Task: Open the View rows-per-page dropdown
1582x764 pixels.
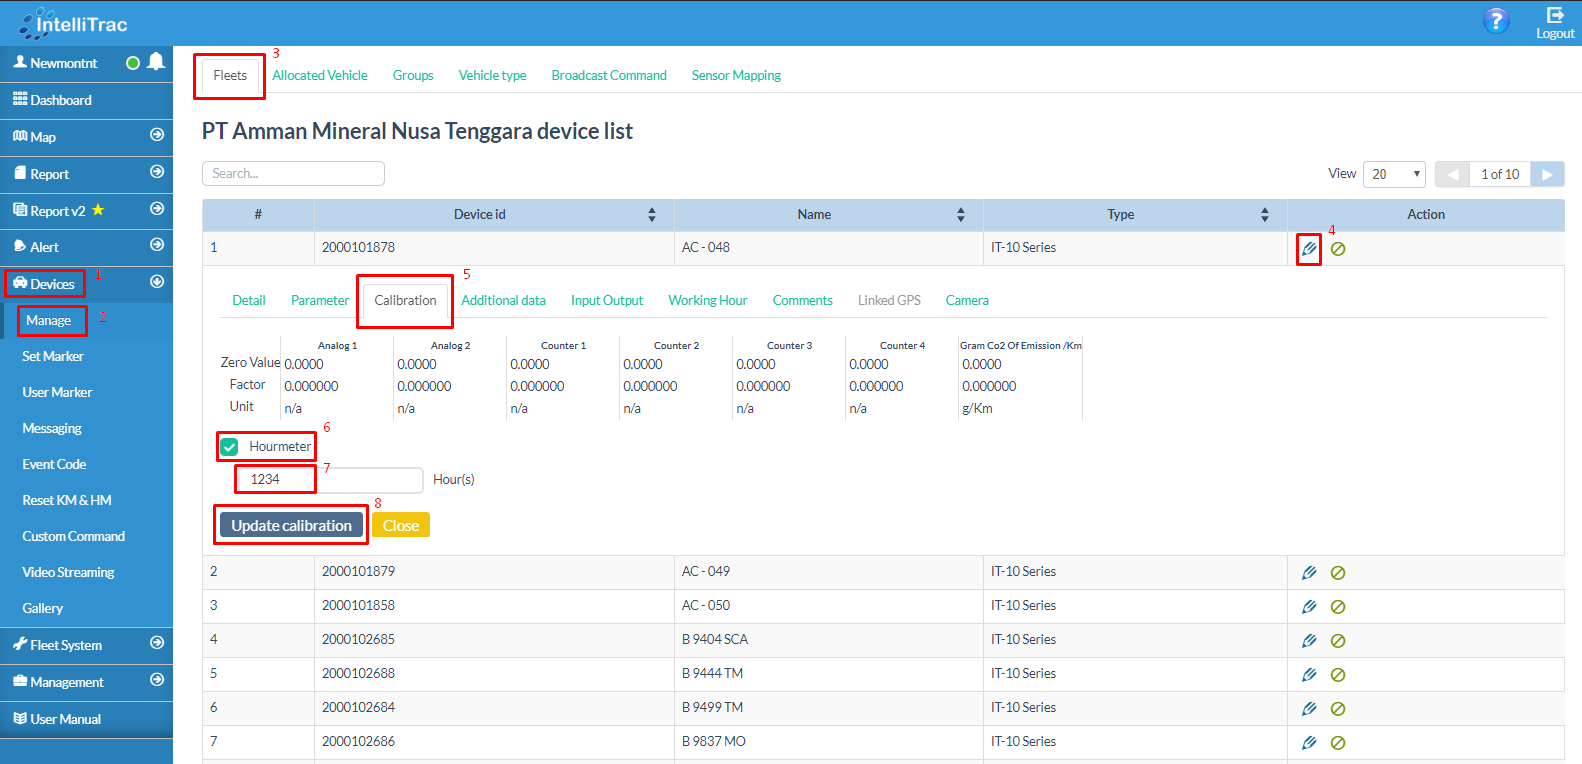Action: coord(1395,174)
